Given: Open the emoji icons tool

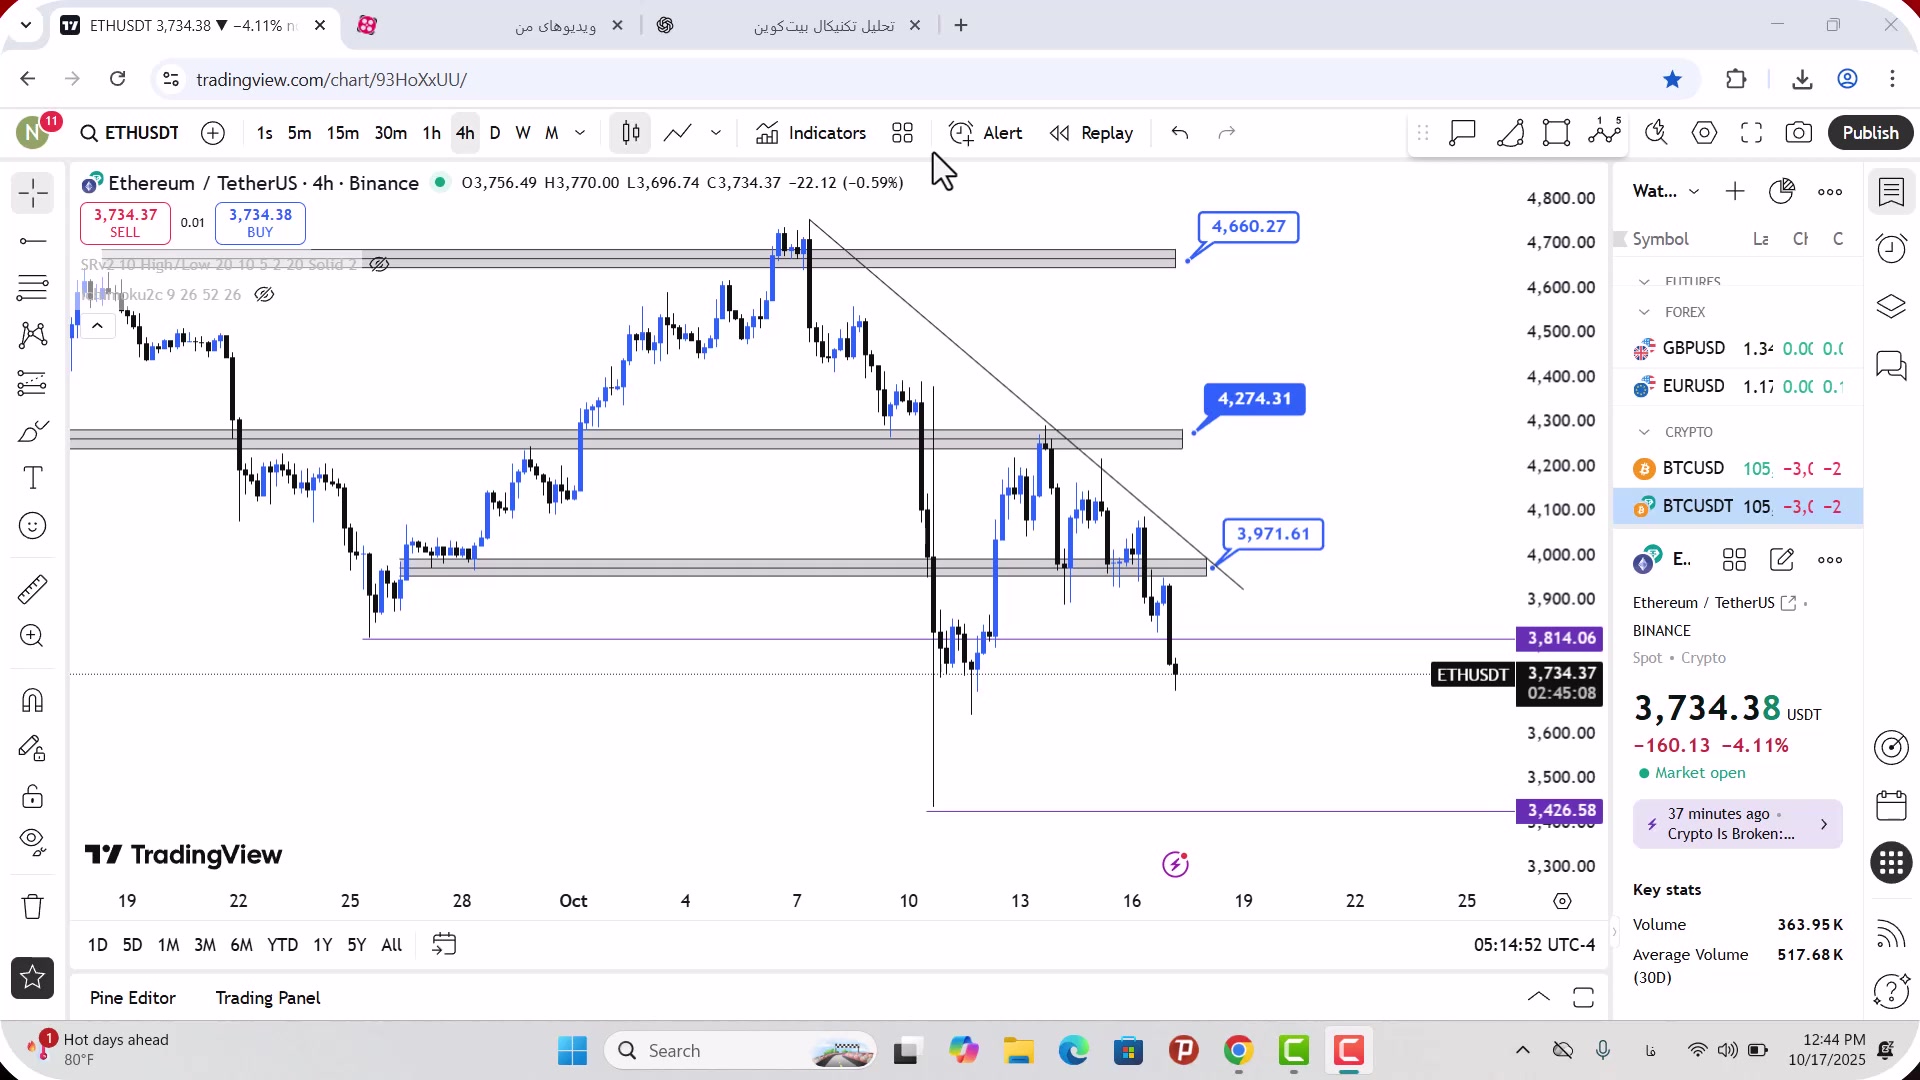Looking at the screenshot, I should [32, 526].
